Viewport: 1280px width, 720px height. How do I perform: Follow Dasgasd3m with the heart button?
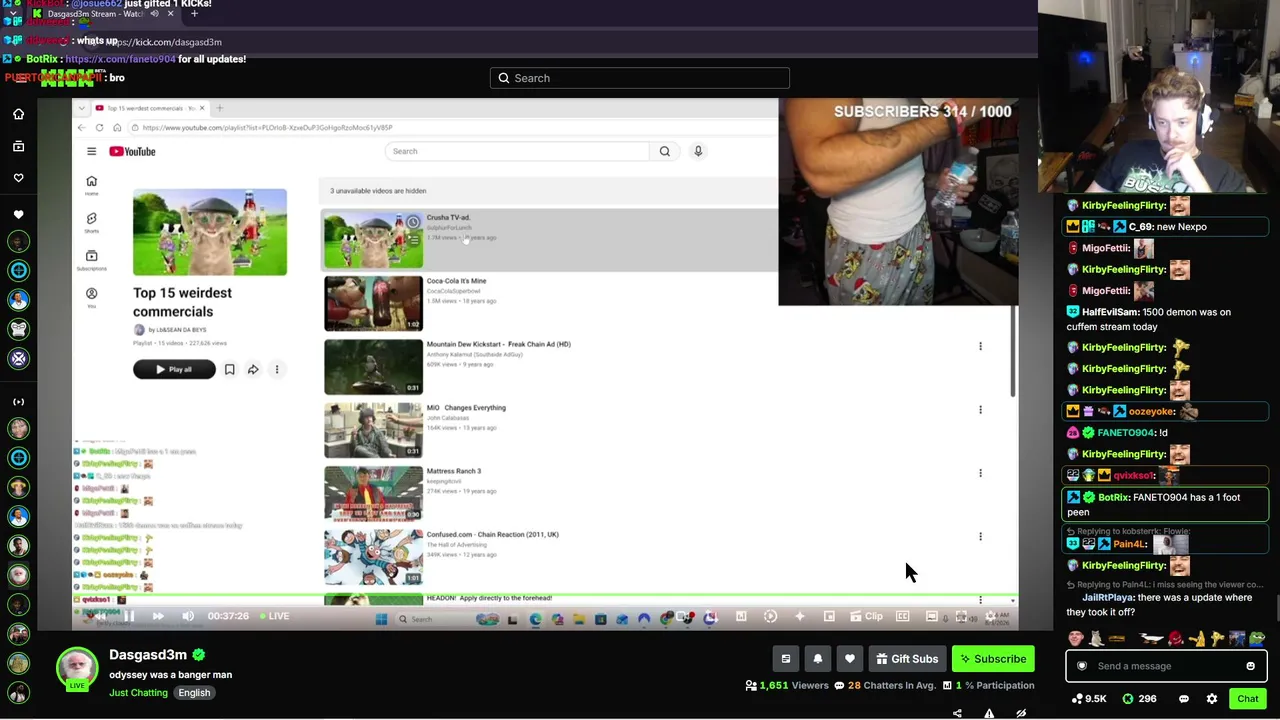[x=850, y=659]
